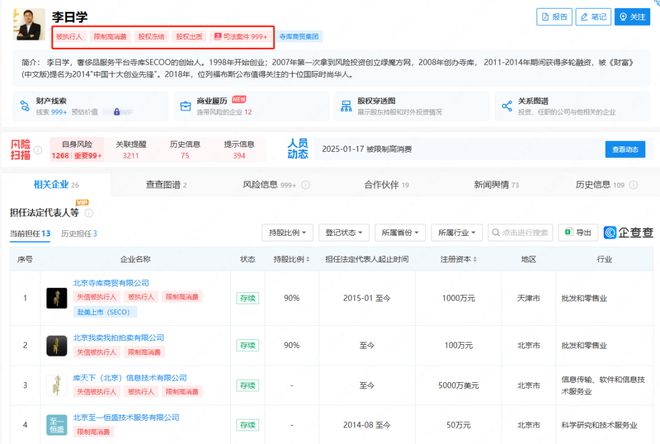The image size is (660, 444).
Task: Click the 北京寺库商贸有限公司 company logo
Action: [57, 298]
